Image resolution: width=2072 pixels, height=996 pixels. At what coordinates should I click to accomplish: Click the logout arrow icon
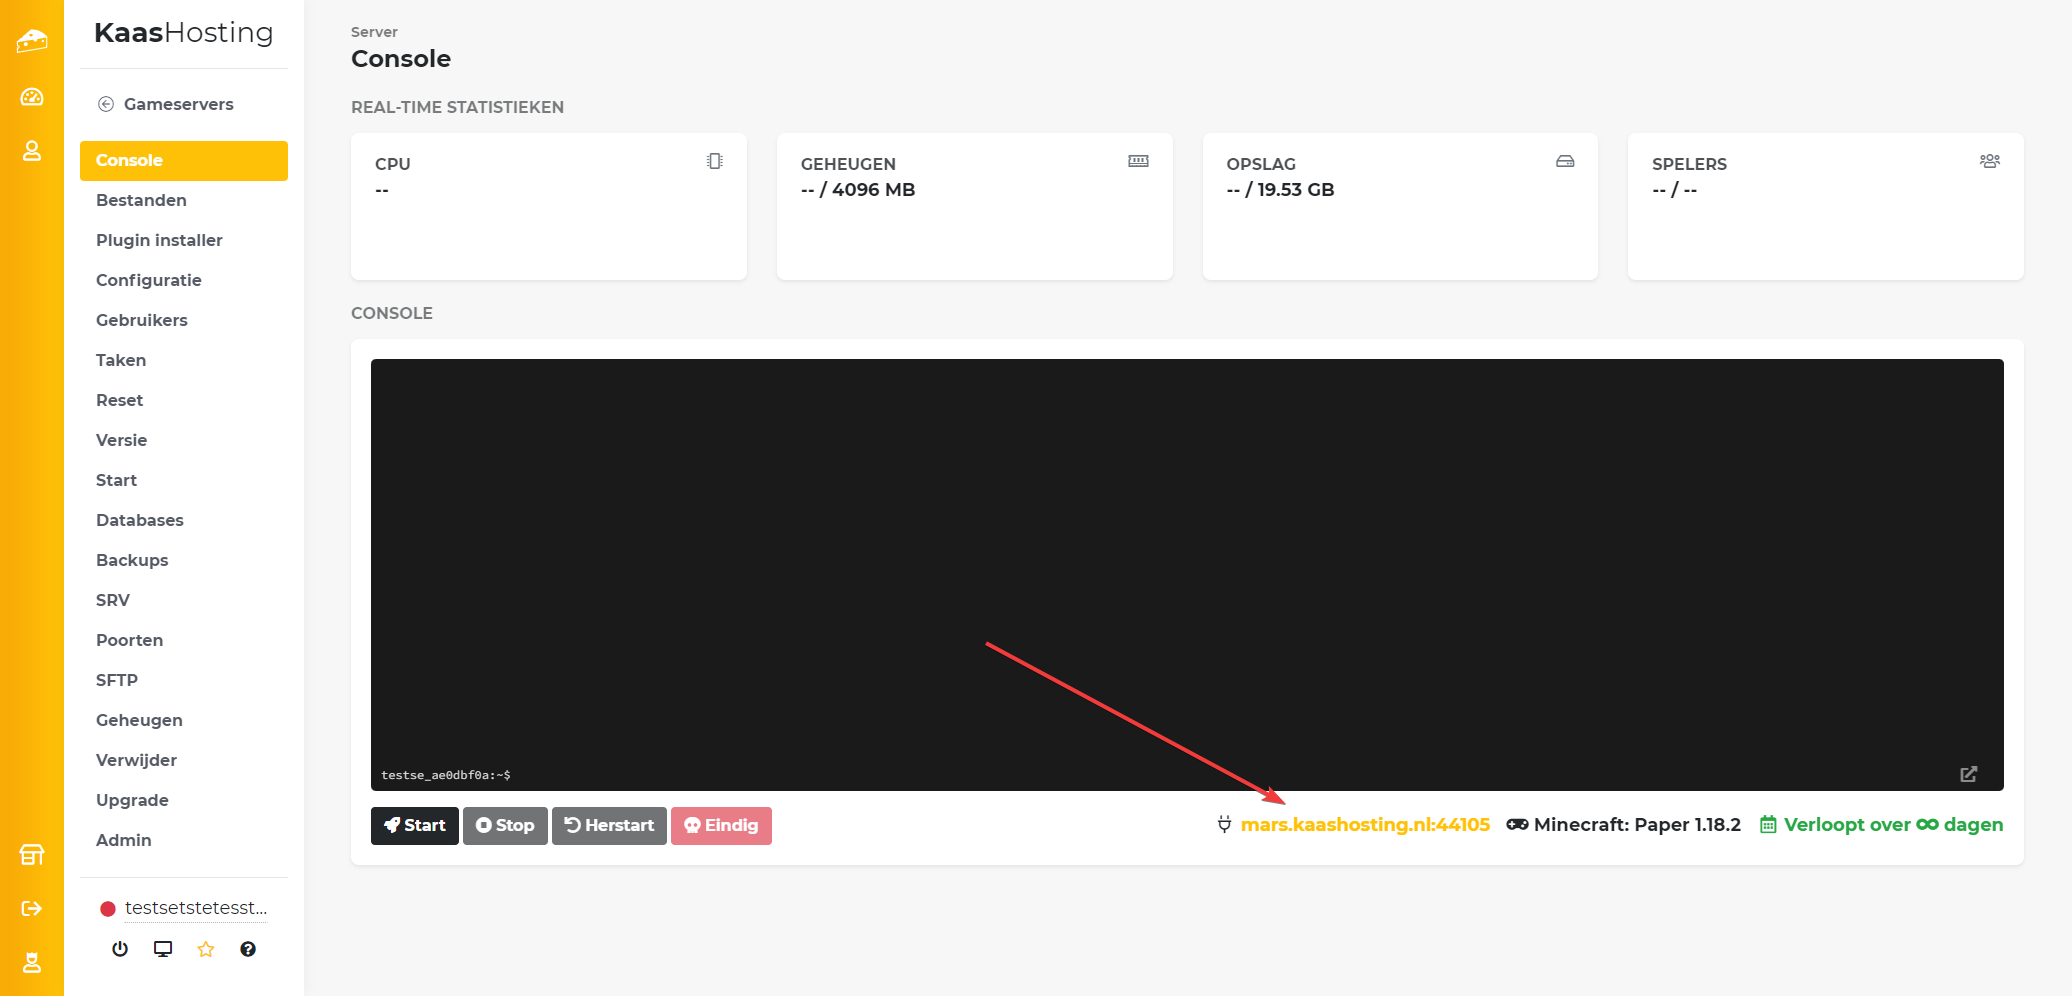point(32,908)
